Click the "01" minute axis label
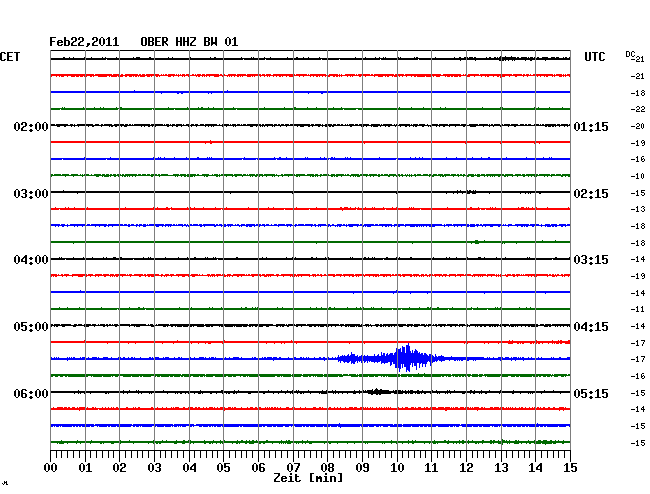Image resolution: width=650 pixels, height=494 pixels. (85, 468)
